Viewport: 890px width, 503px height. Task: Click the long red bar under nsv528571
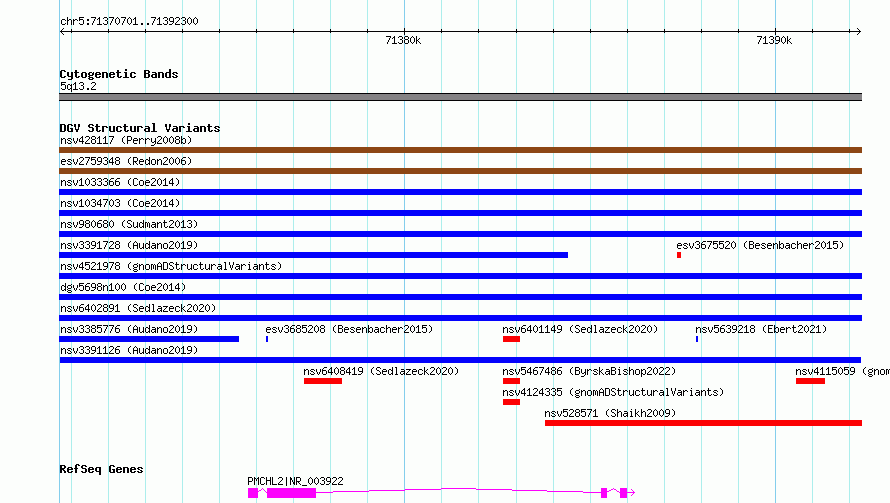[x=703, y=423]
